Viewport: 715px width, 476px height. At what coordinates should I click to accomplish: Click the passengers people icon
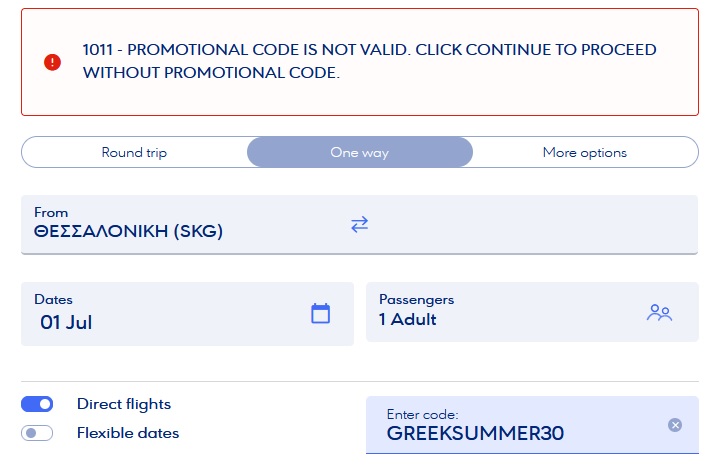(659, 313)
